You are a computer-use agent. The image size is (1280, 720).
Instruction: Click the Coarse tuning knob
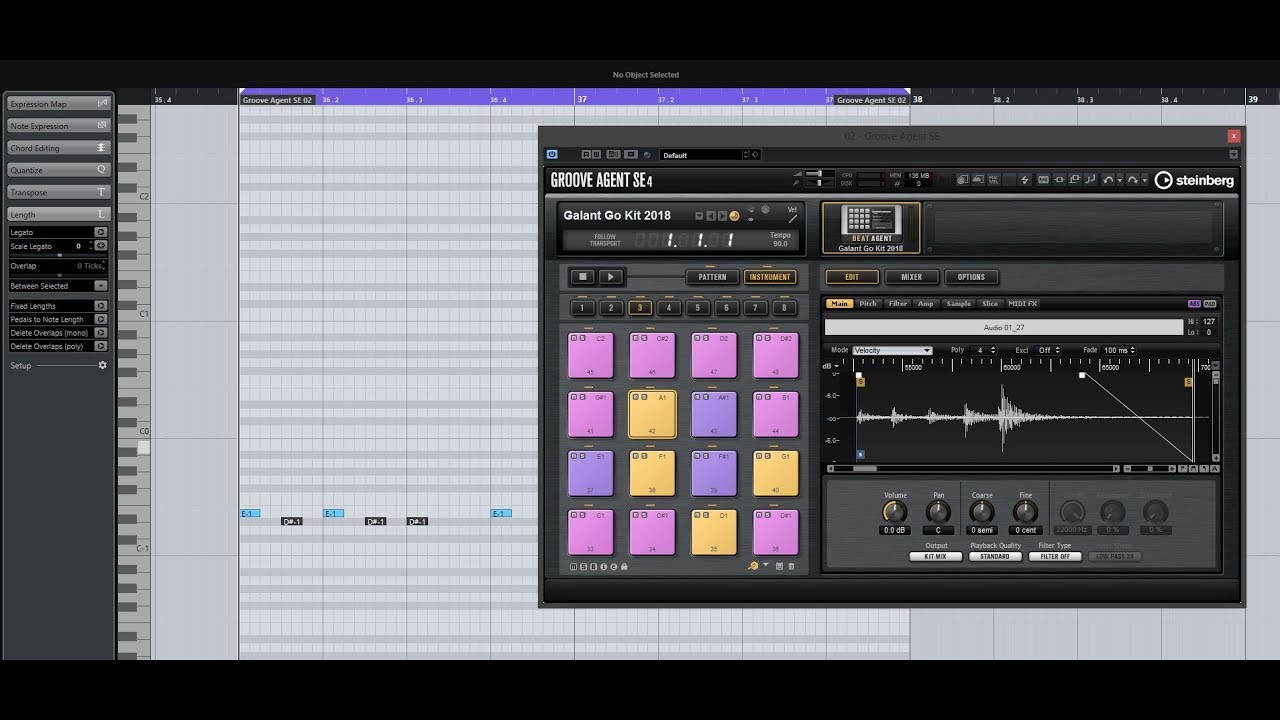pos(982,512)
